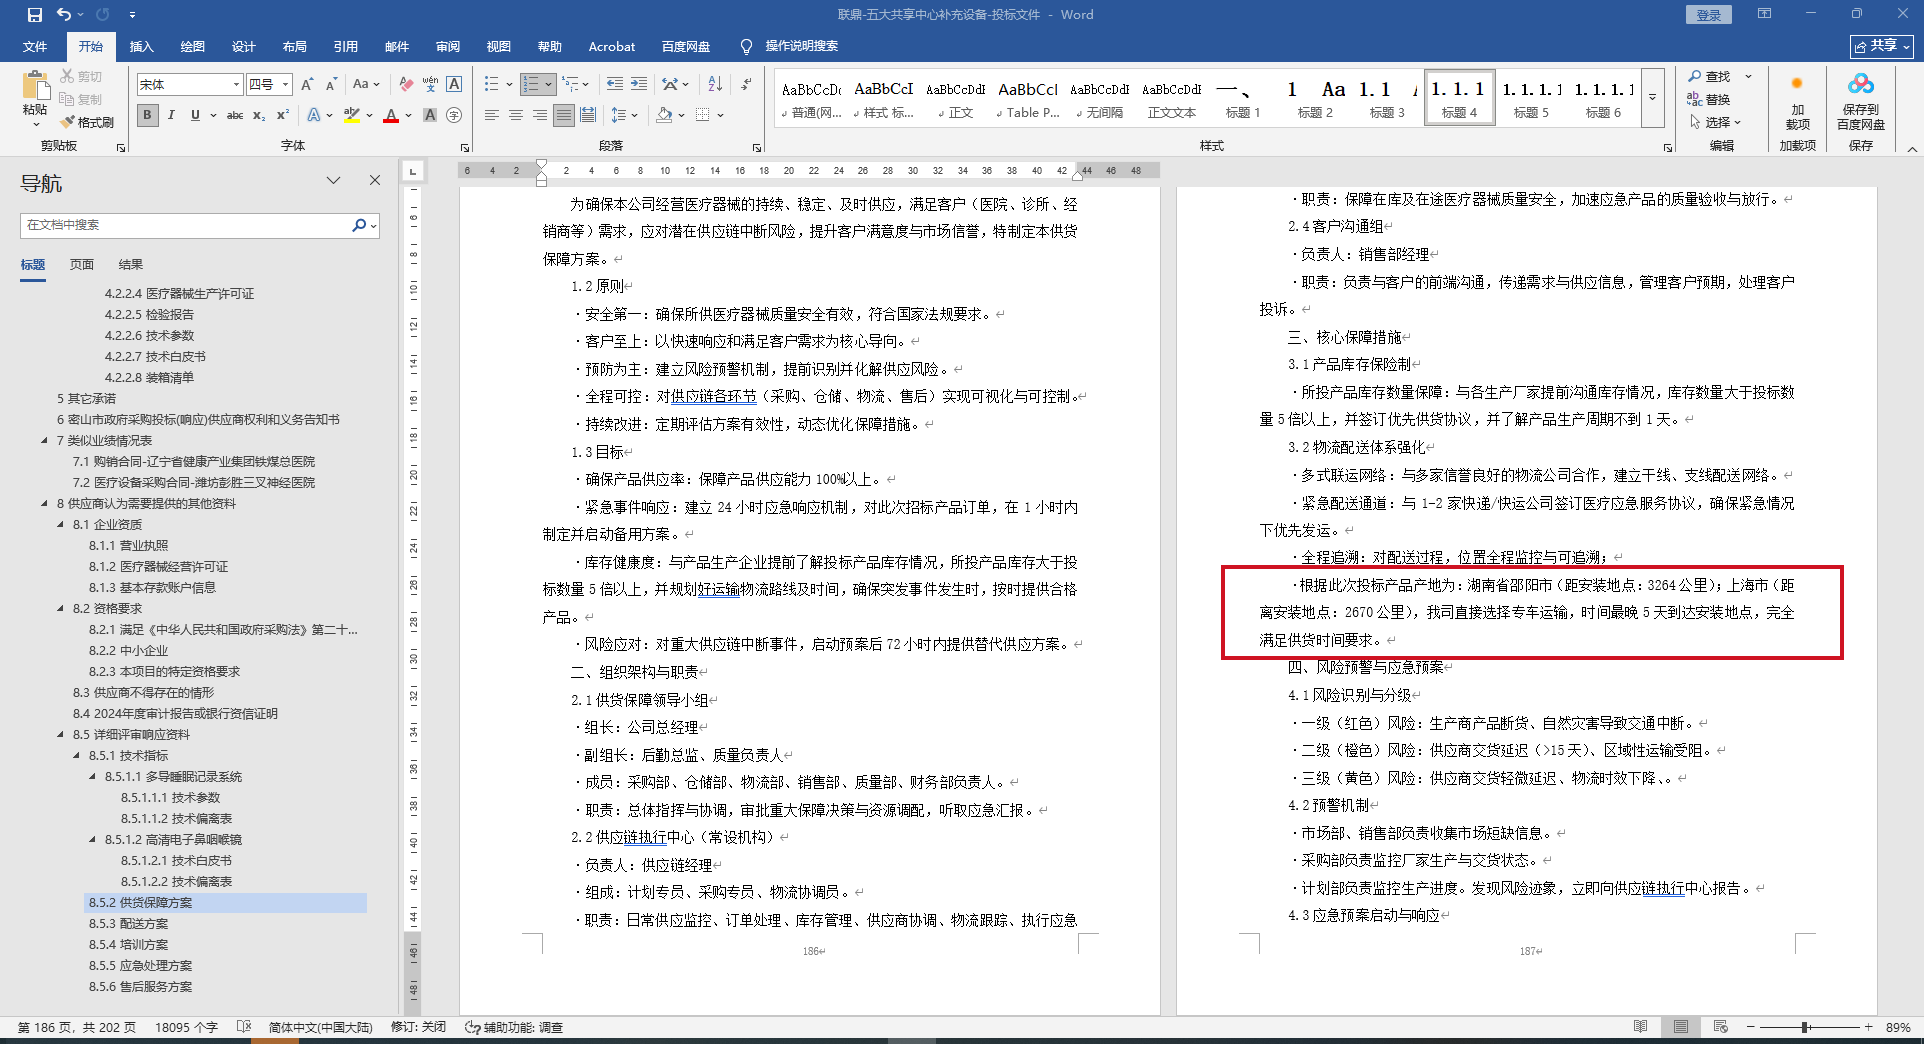
Task: Switch to the 审阅 (Review) tab
Action: pyautogui.click(x=448, y=46)
